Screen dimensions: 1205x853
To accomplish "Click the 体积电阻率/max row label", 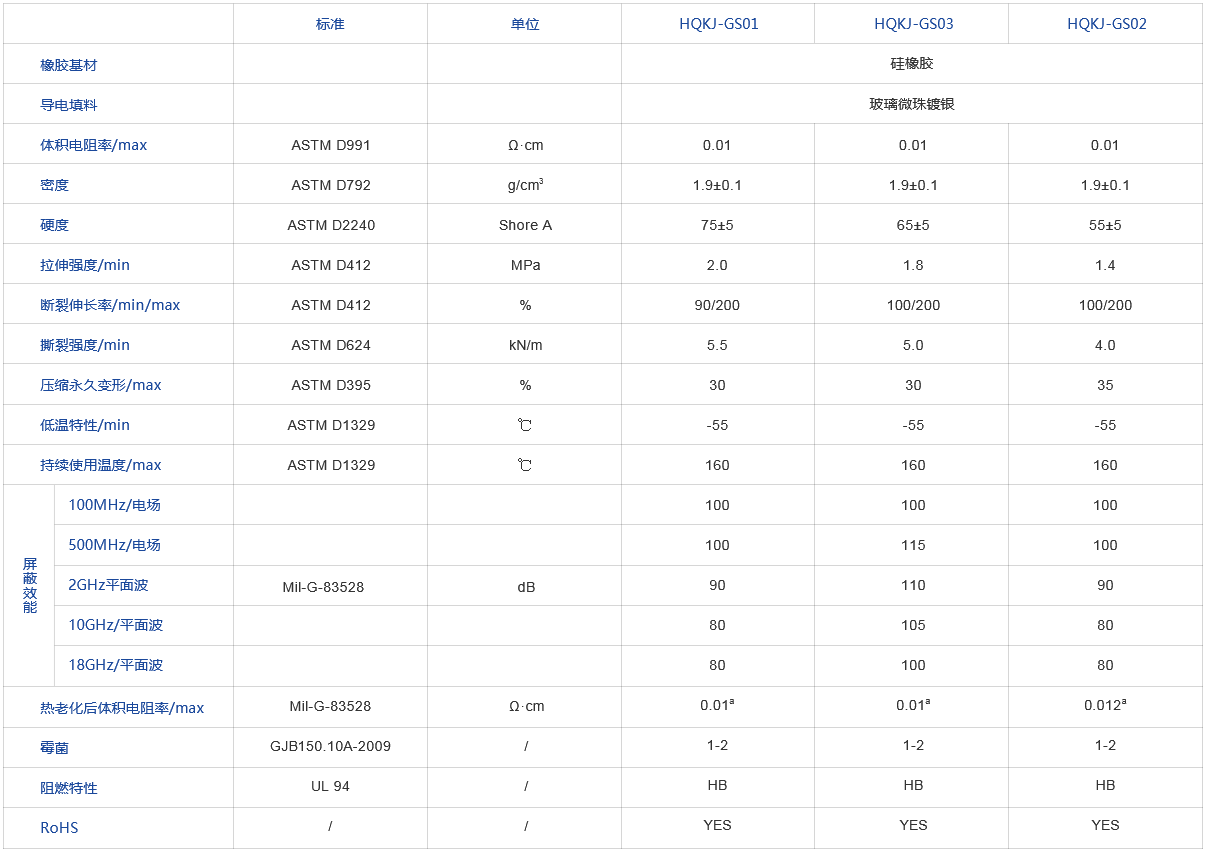I will pyautogui.click(x=93, y=145).
